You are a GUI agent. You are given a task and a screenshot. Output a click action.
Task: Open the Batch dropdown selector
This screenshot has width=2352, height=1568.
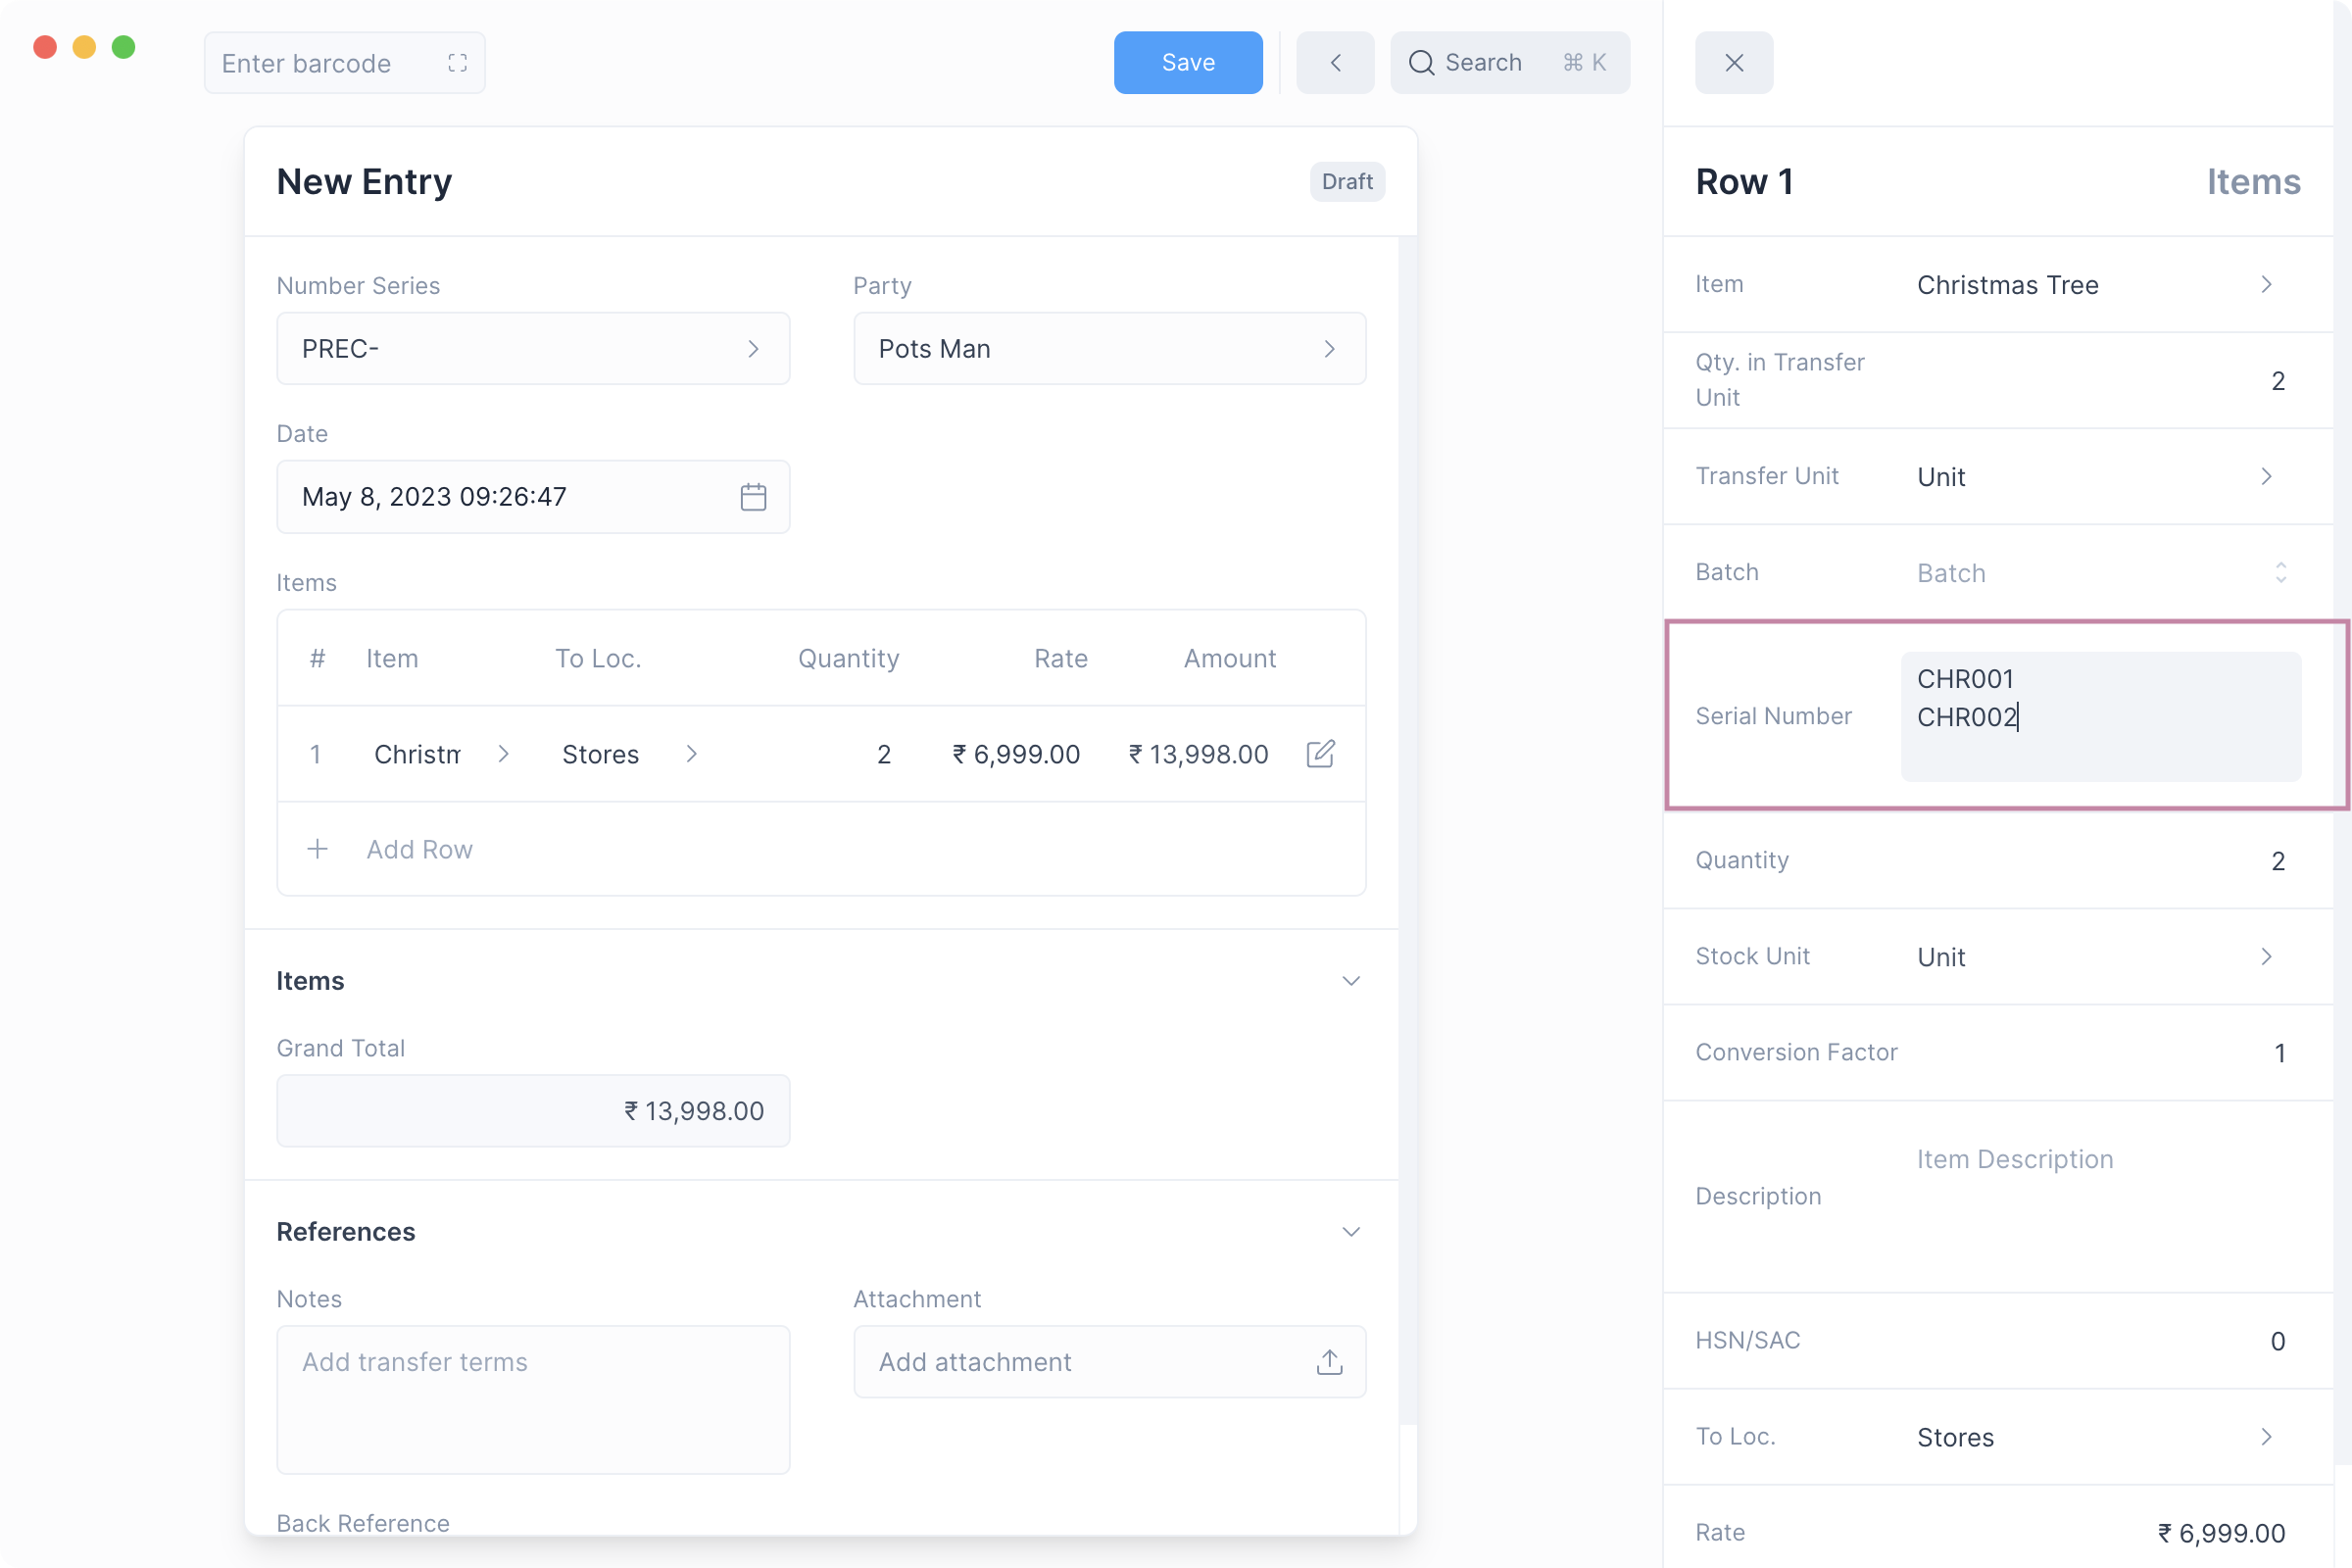coord(2280,573)
